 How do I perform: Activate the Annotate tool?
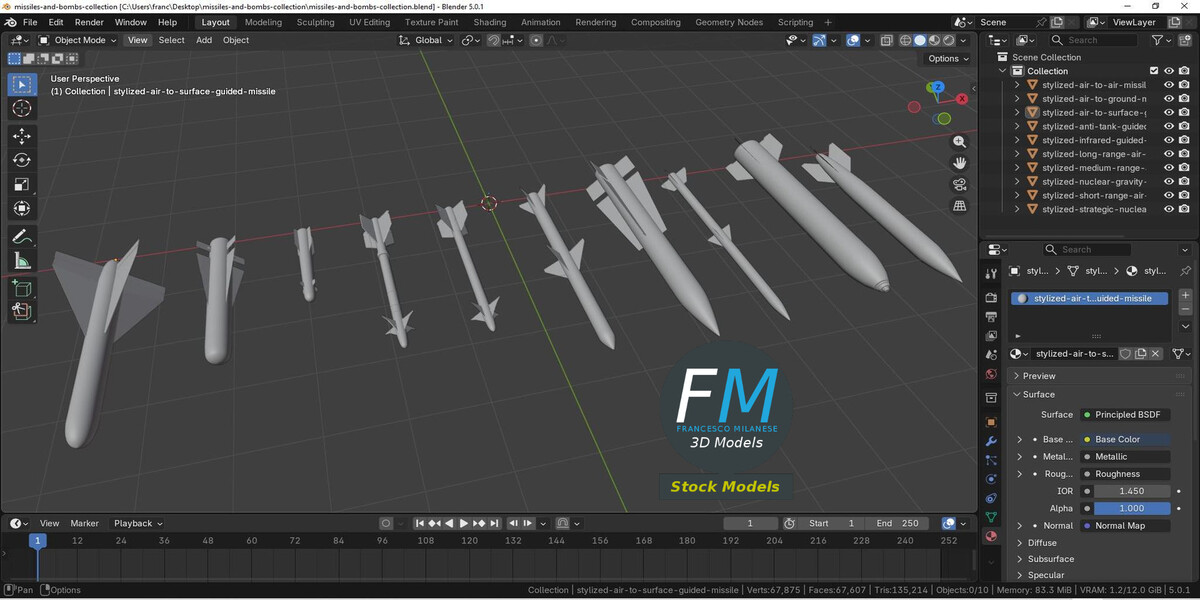(21, 237)
